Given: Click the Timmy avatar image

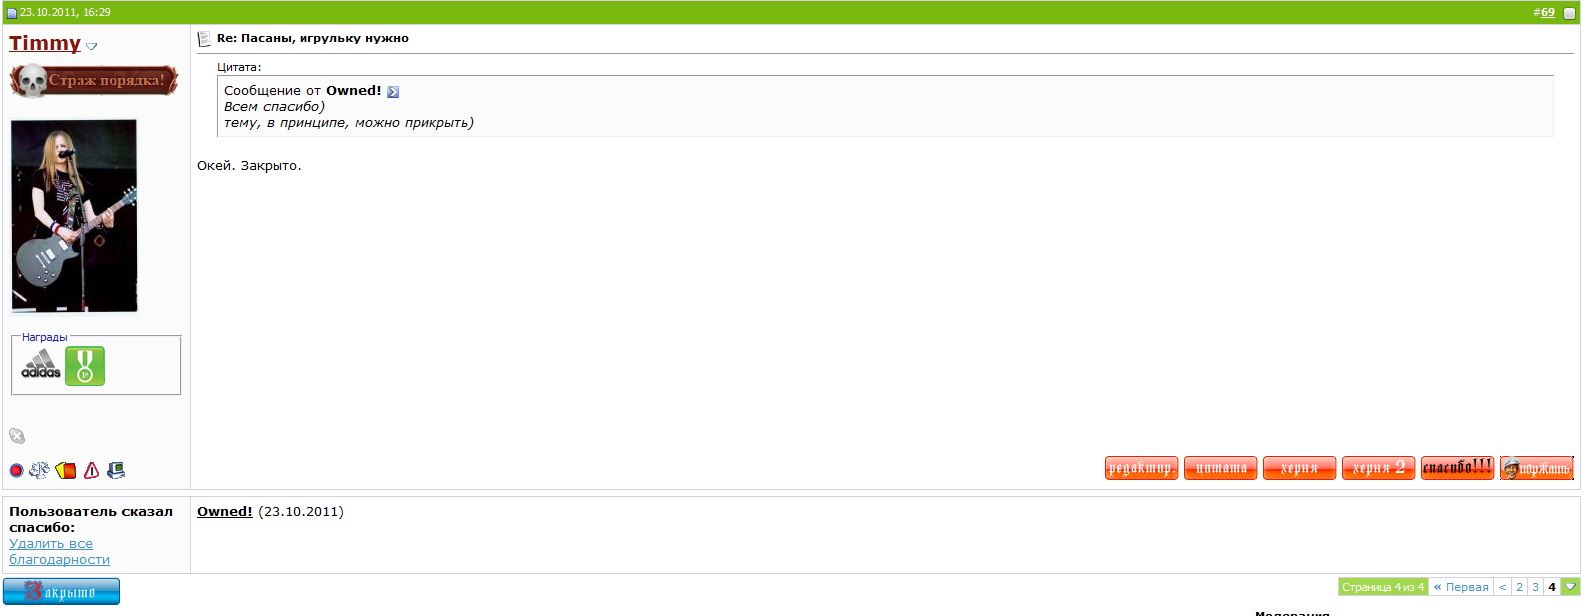Looking at the screenshot, I should pyautogui.click(x=74, y=216).
